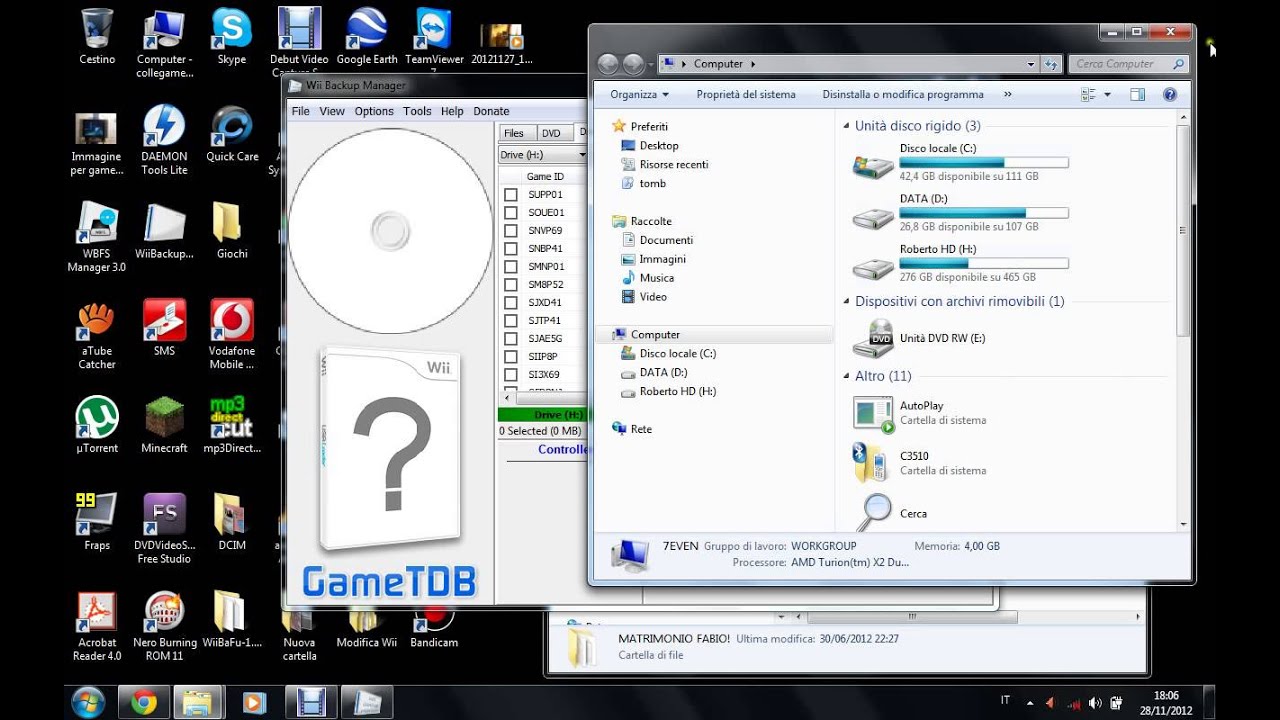This screenshot has height=720, width=1280.
Task: Check the SM8P52 game checkbox
Action: tap(511, 284)
